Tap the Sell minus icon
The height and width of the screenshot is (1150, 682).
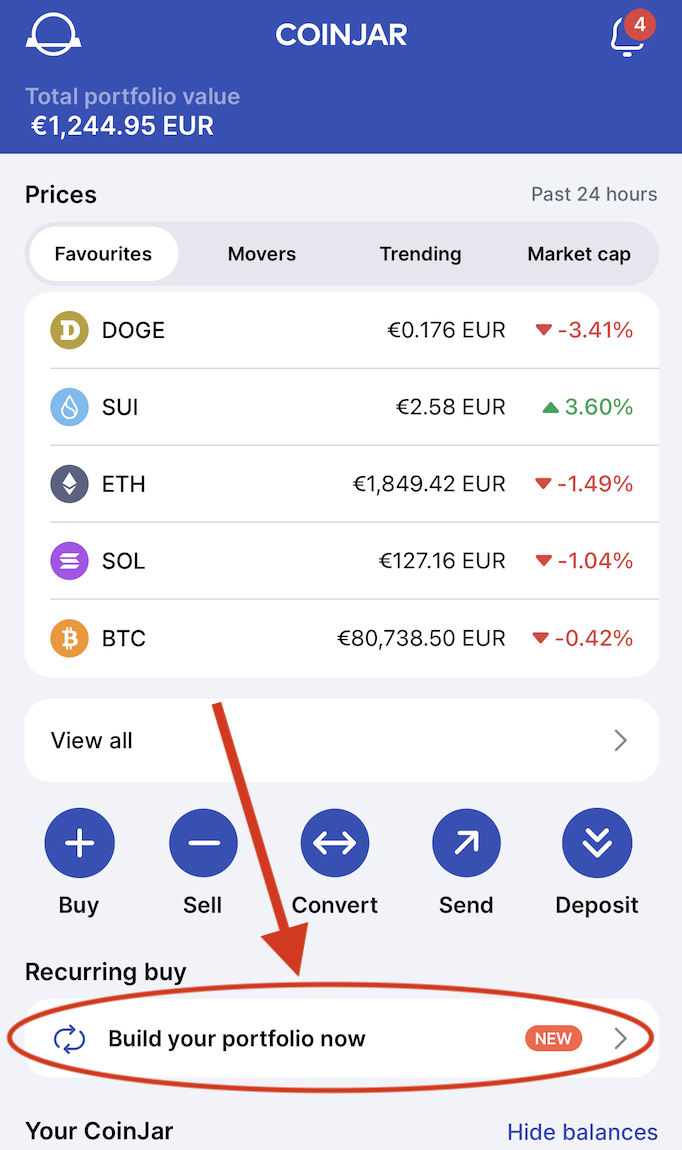pos(203,843)
